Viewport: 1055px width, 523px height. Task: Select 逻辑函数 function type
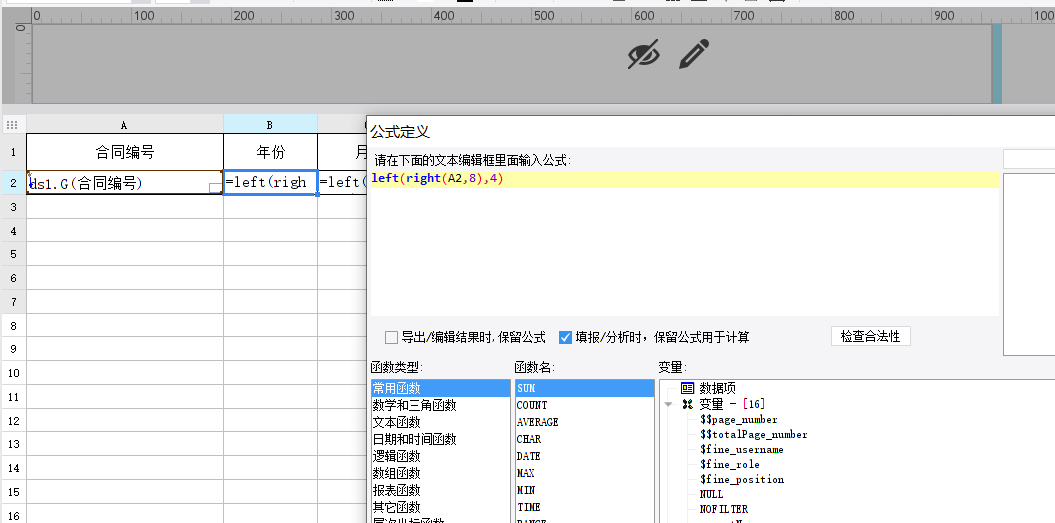tap(441, 456)
